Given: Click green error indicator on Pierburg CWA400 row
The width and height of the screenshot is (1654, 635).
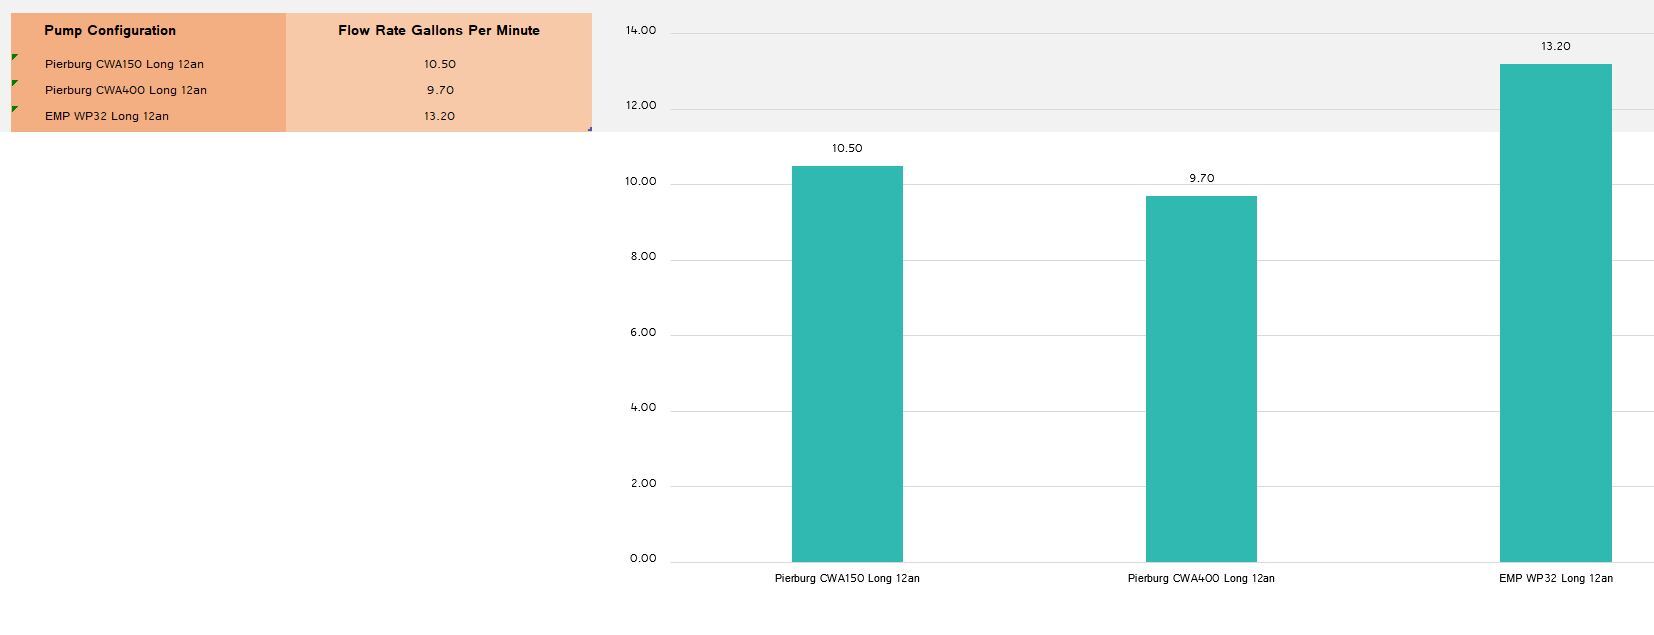Looking at the screenshot, I should coord(14,83).
